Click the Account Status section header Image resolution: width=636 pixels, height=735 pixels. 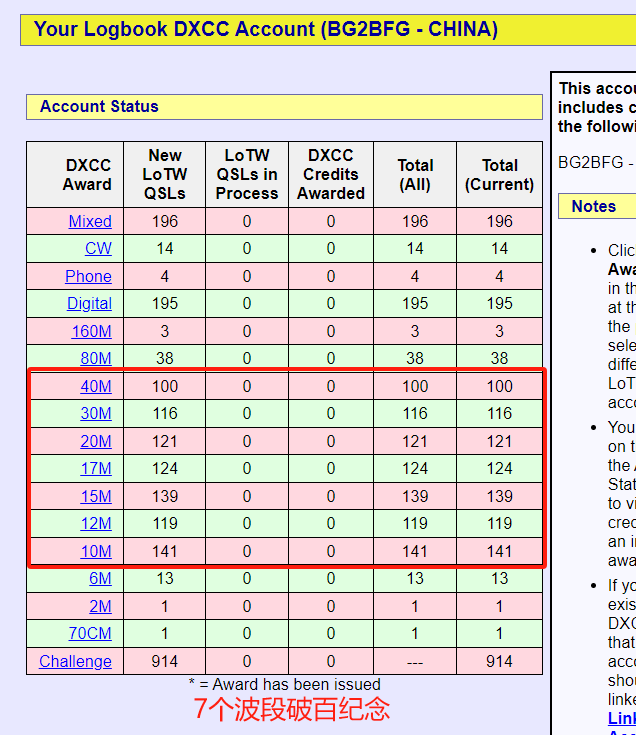tap(284, 107)
